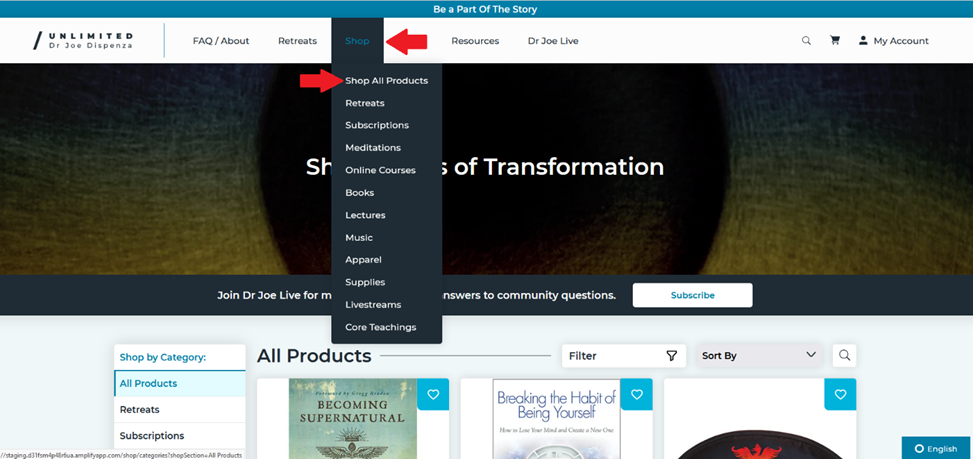This screenshot has width=973, height=459.
Task: Select Music from the Shop dropdown
Action: coord(359,238)
